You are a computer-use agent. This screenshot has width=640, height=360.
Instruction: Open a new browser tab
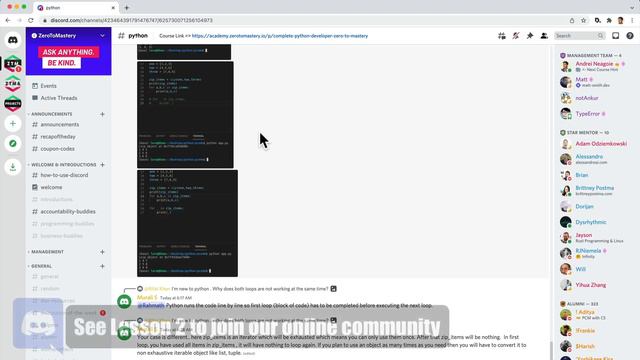click(x=127, y=8)
